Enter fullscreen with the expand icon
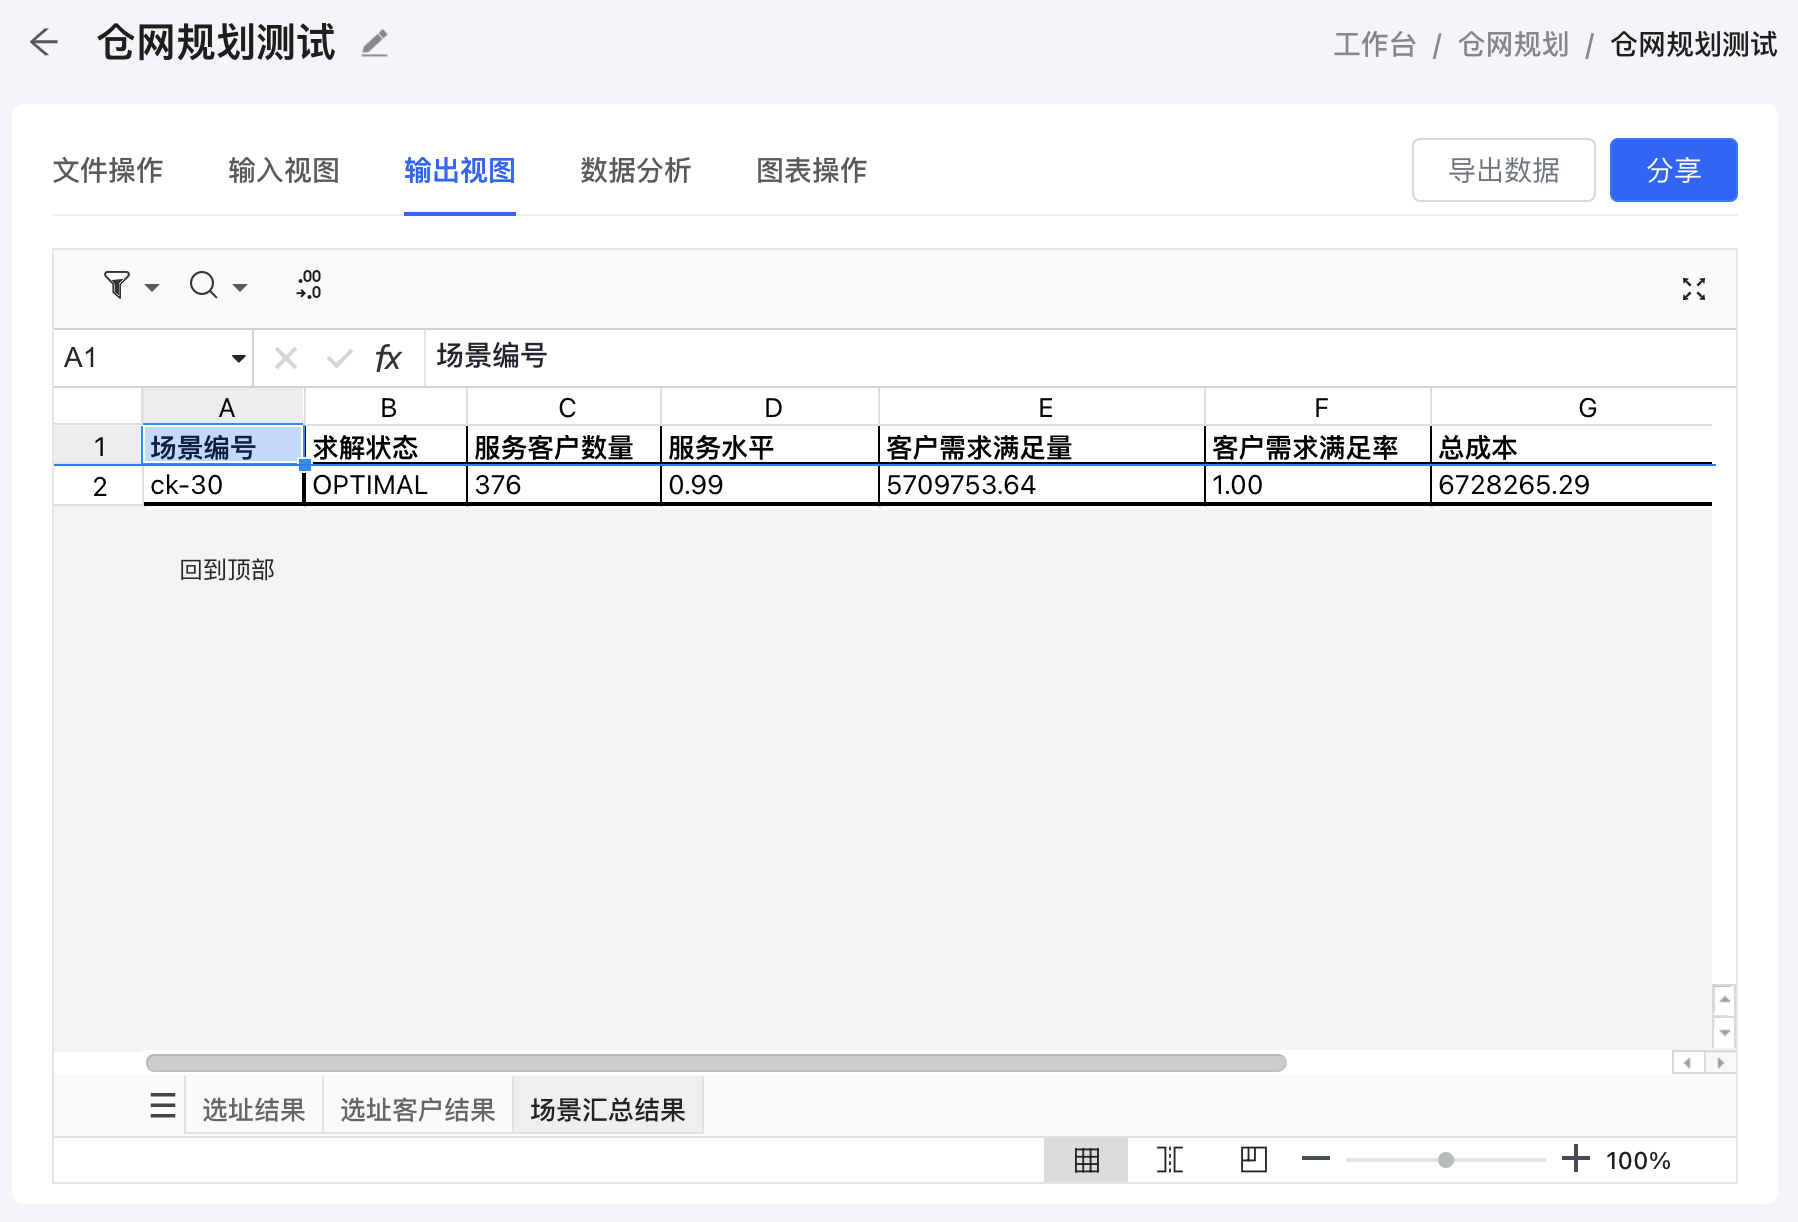Screen dimensions: 1798x1222 click(1693, 289)
